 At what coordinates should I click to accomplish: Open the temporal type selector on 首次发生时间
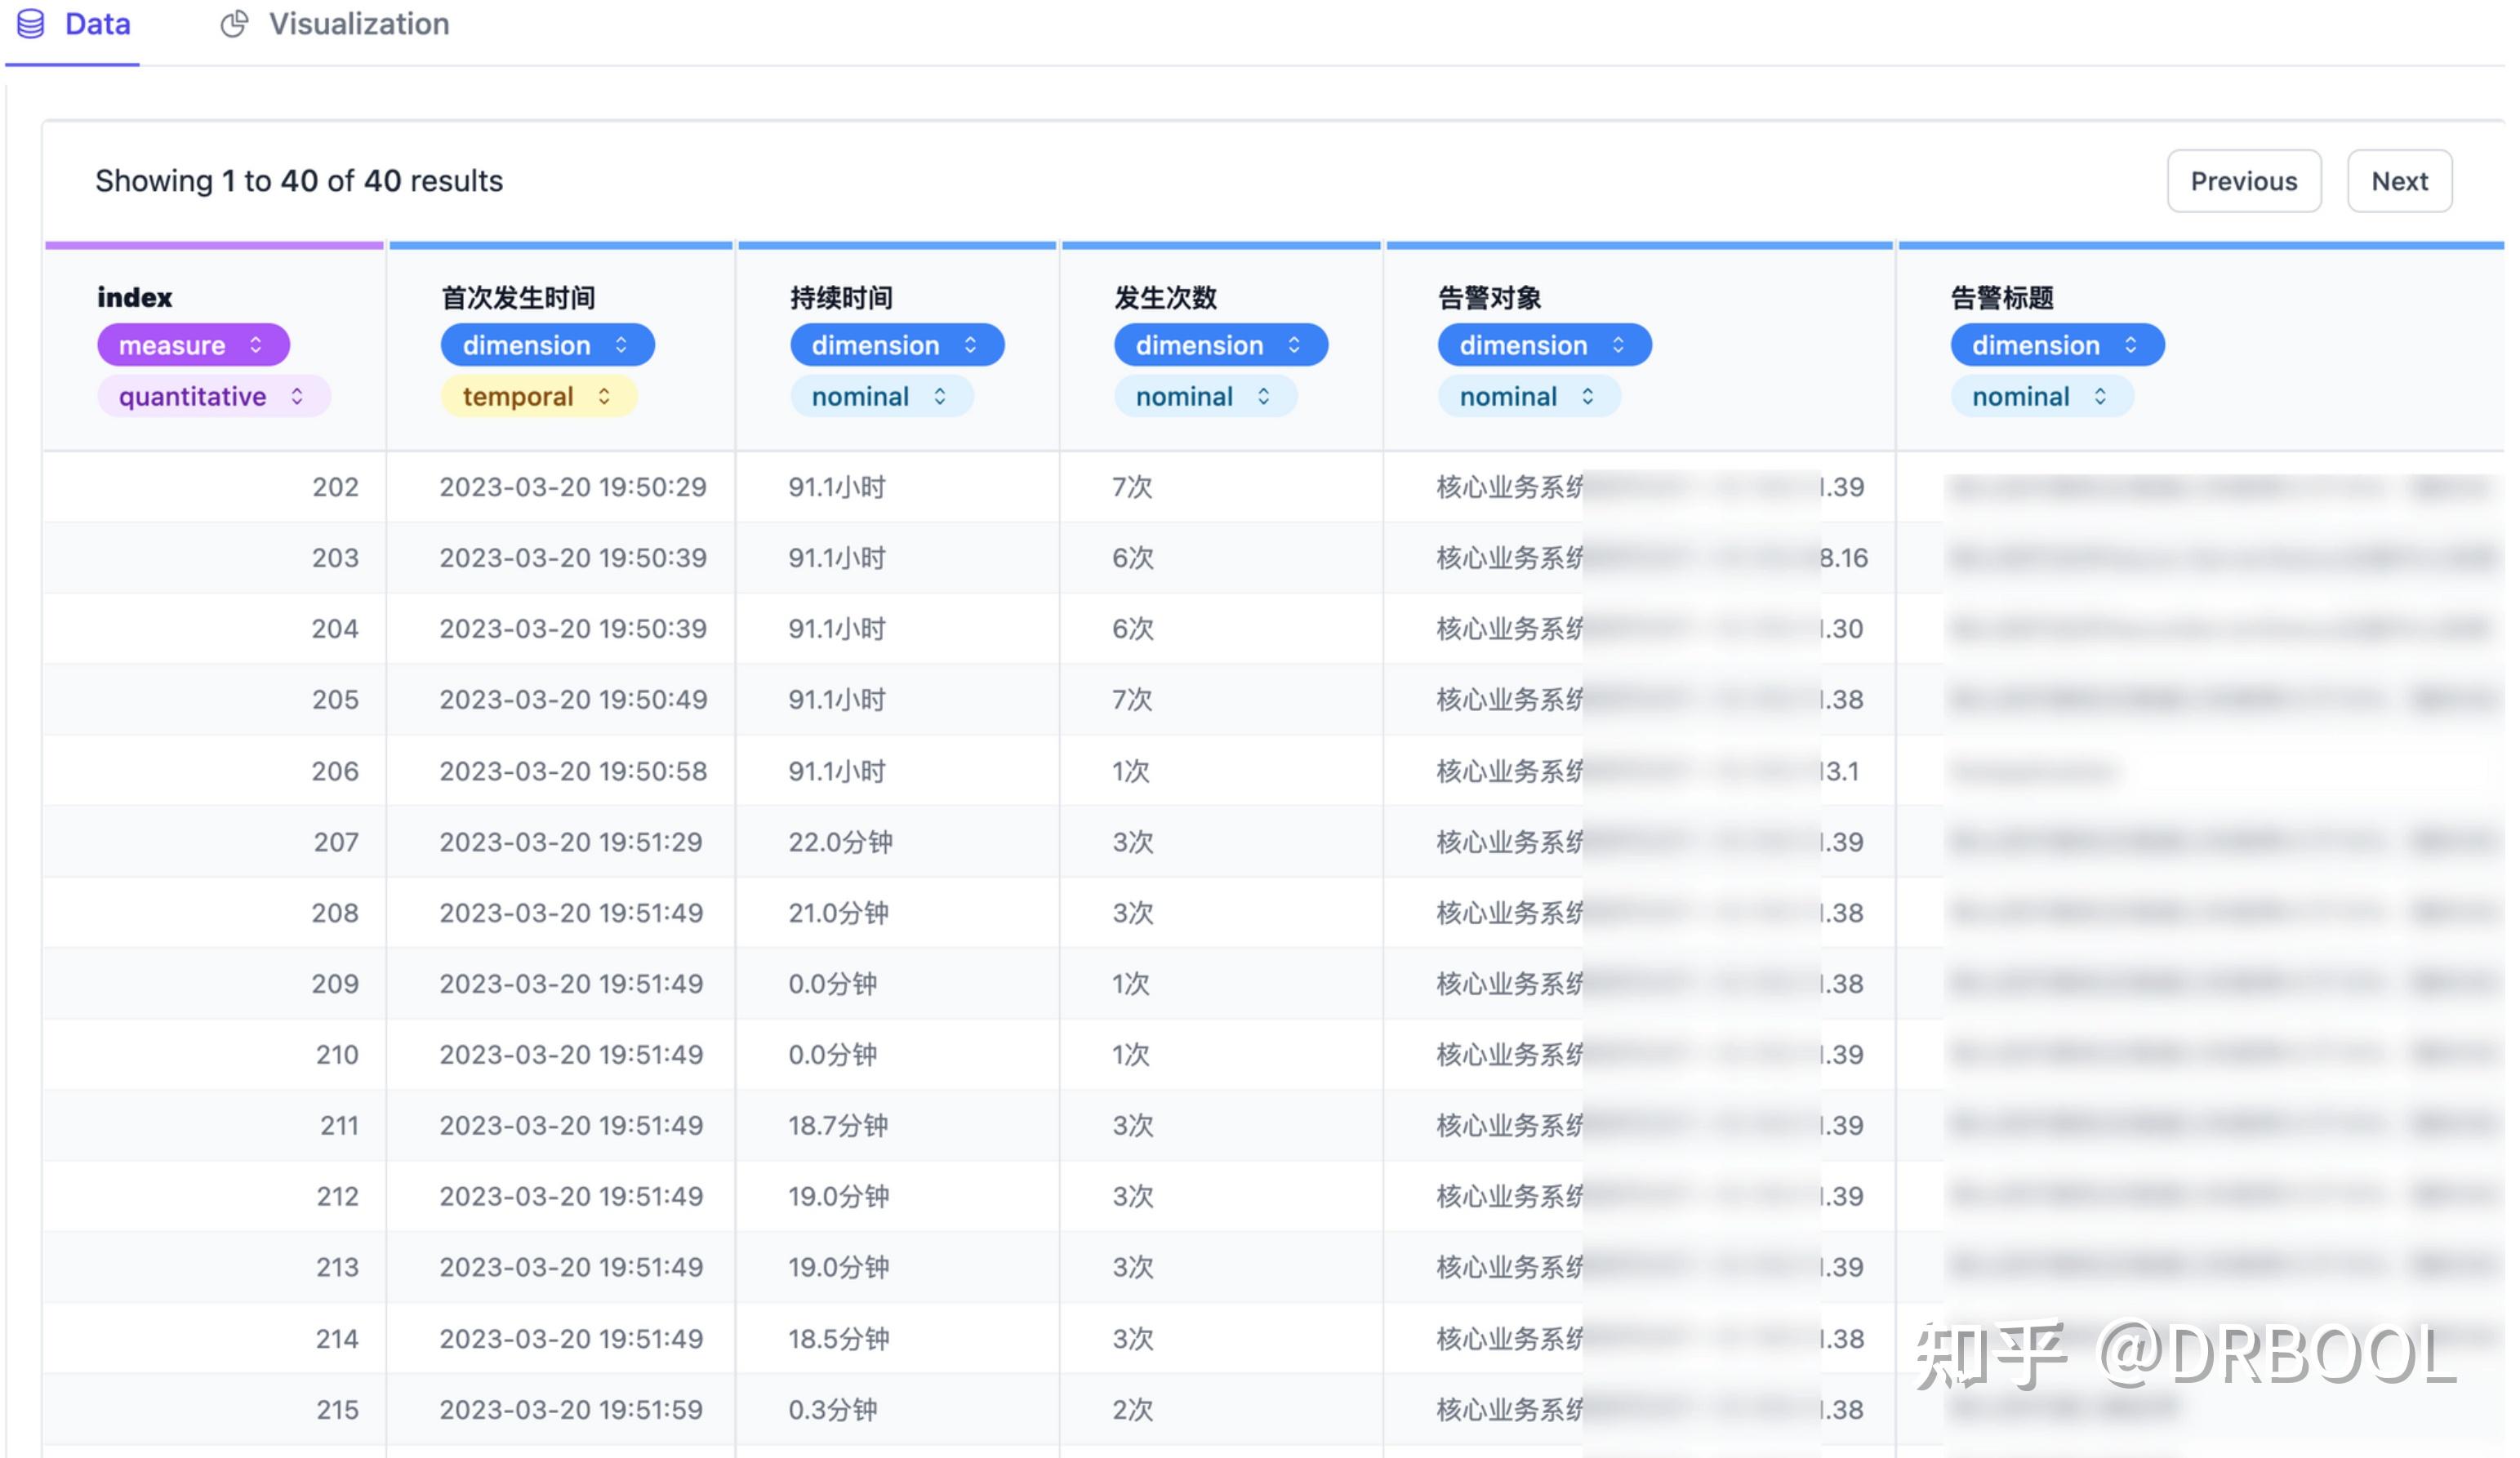[x=538, y=396]
